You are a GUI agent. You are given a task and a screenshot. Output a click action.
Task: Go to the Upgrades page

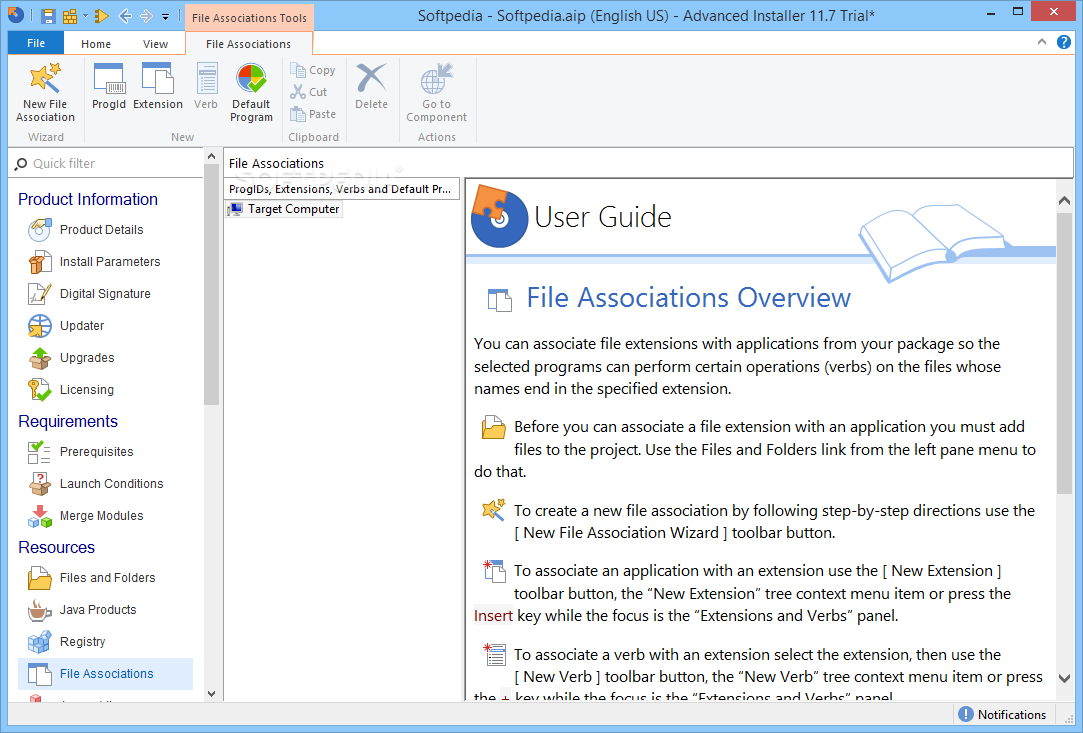tap(87, 358)
